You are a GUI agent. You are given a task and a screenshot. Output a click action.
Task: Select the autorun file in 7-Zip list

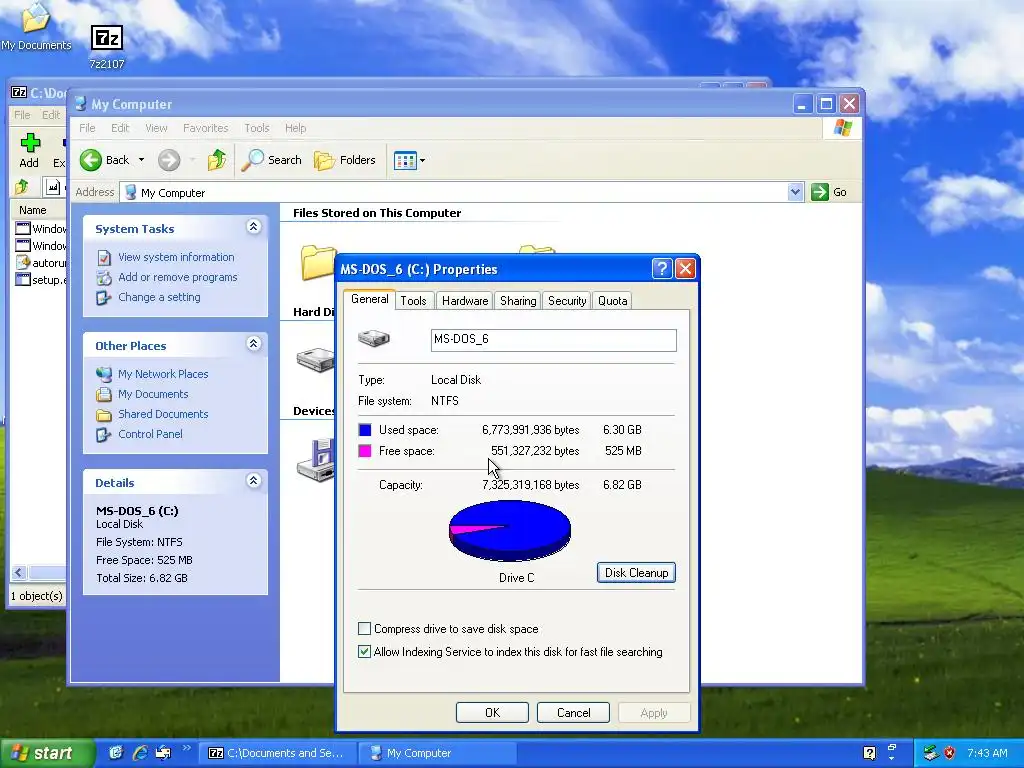(40, 263)
